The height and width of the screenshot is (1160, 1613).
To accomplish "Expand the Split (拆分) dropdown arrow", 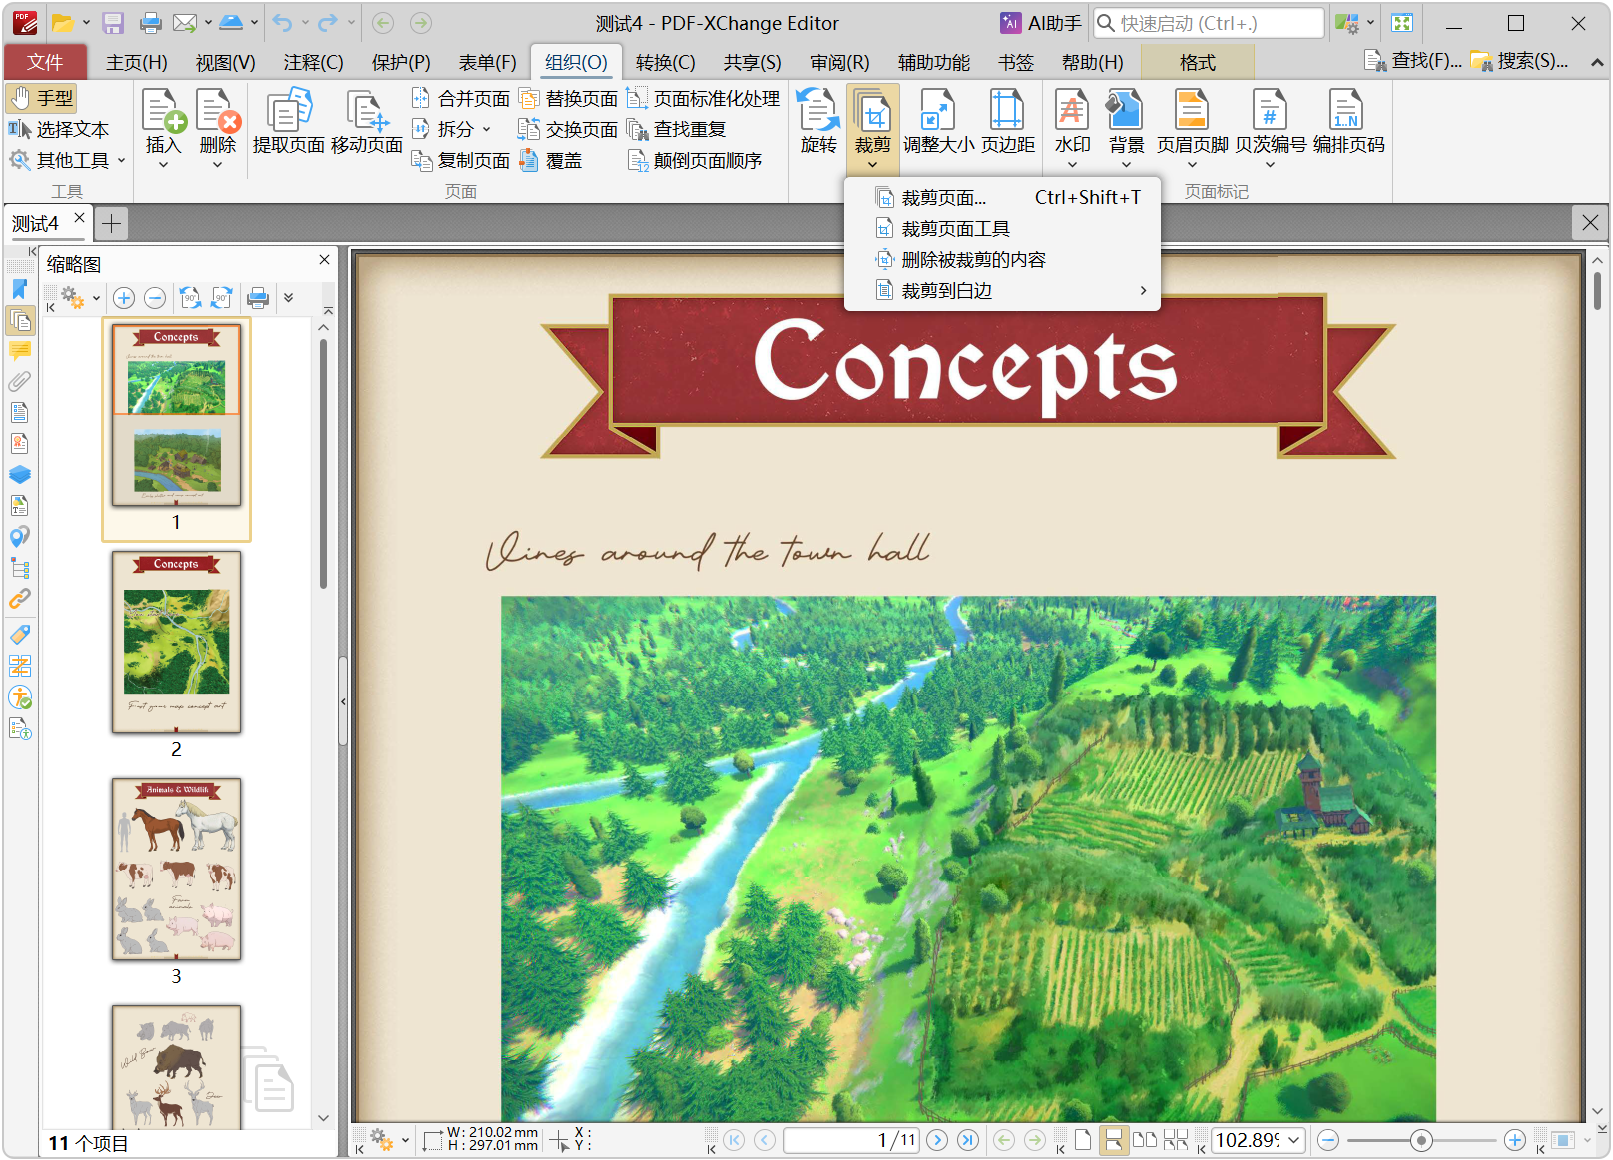I will click(x=487, y=129).
